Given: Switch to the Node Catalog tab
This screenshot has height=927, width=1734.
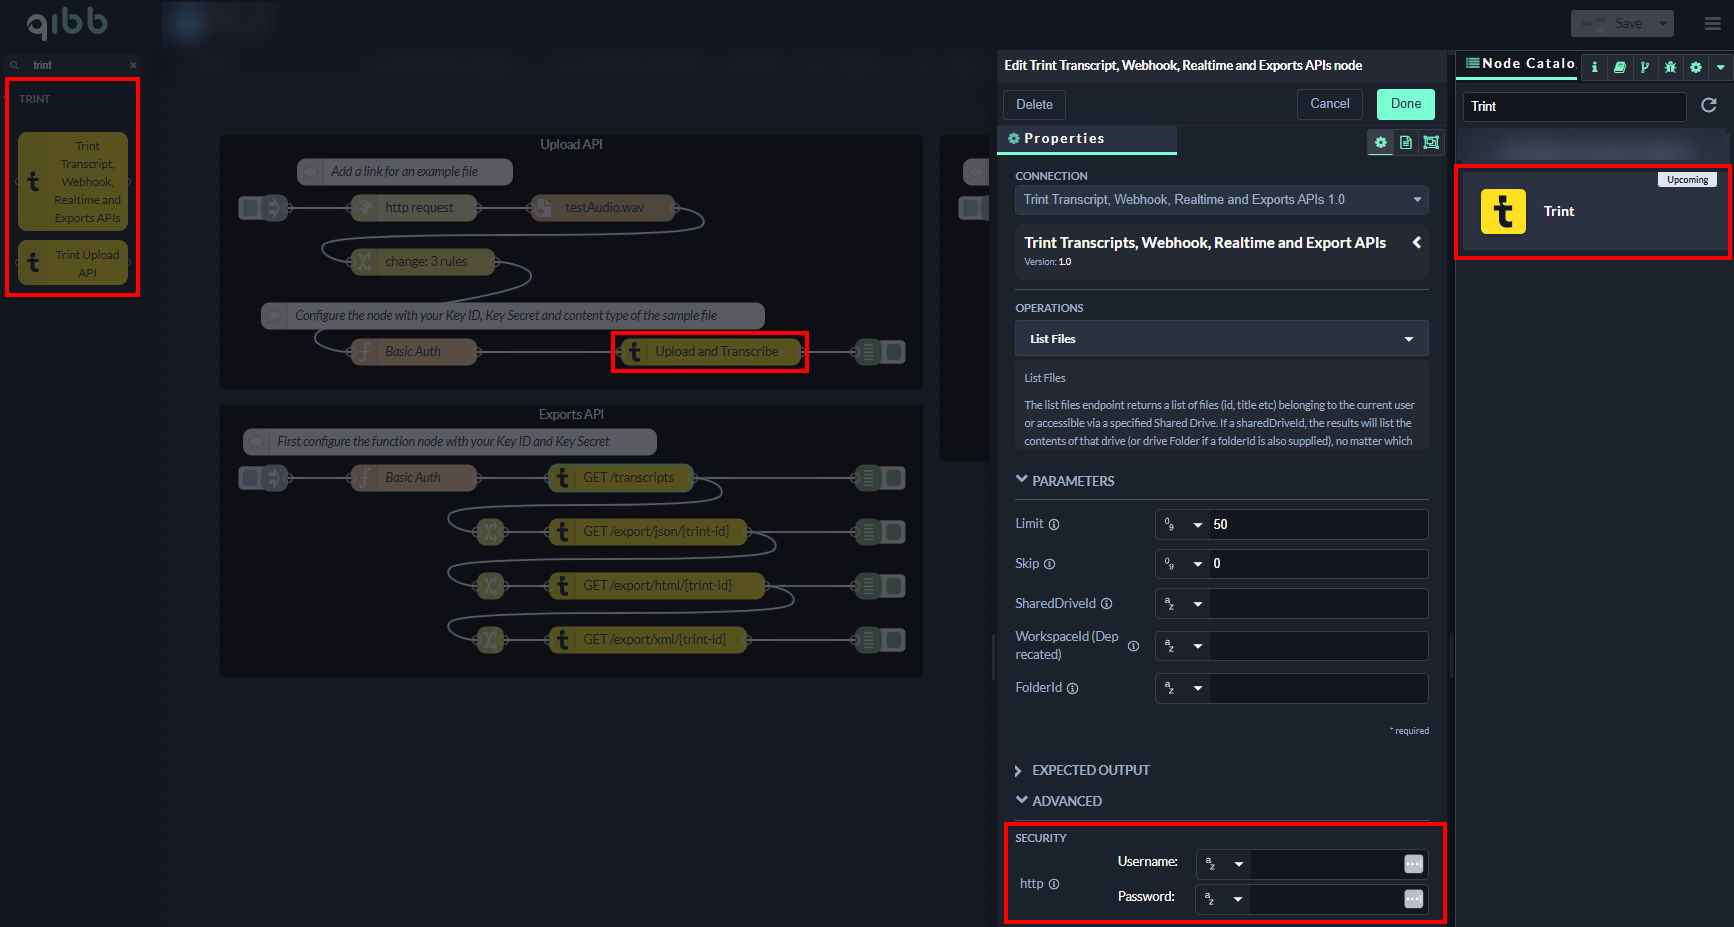Looking at the screenshot, I should [1519, 64].
